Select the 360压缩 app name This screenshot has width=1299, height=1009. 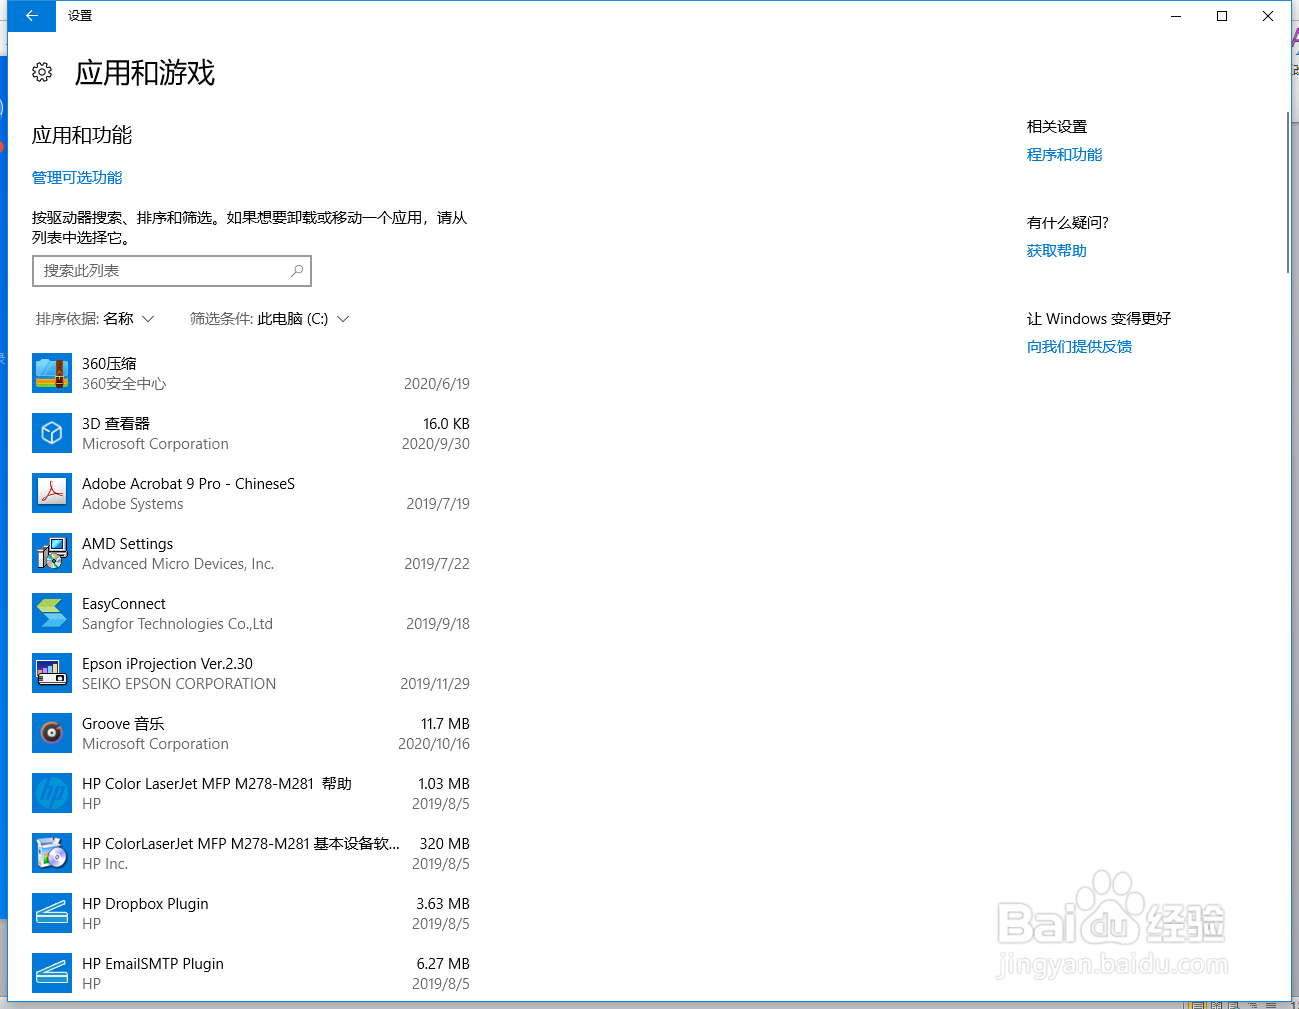point(109,363)
